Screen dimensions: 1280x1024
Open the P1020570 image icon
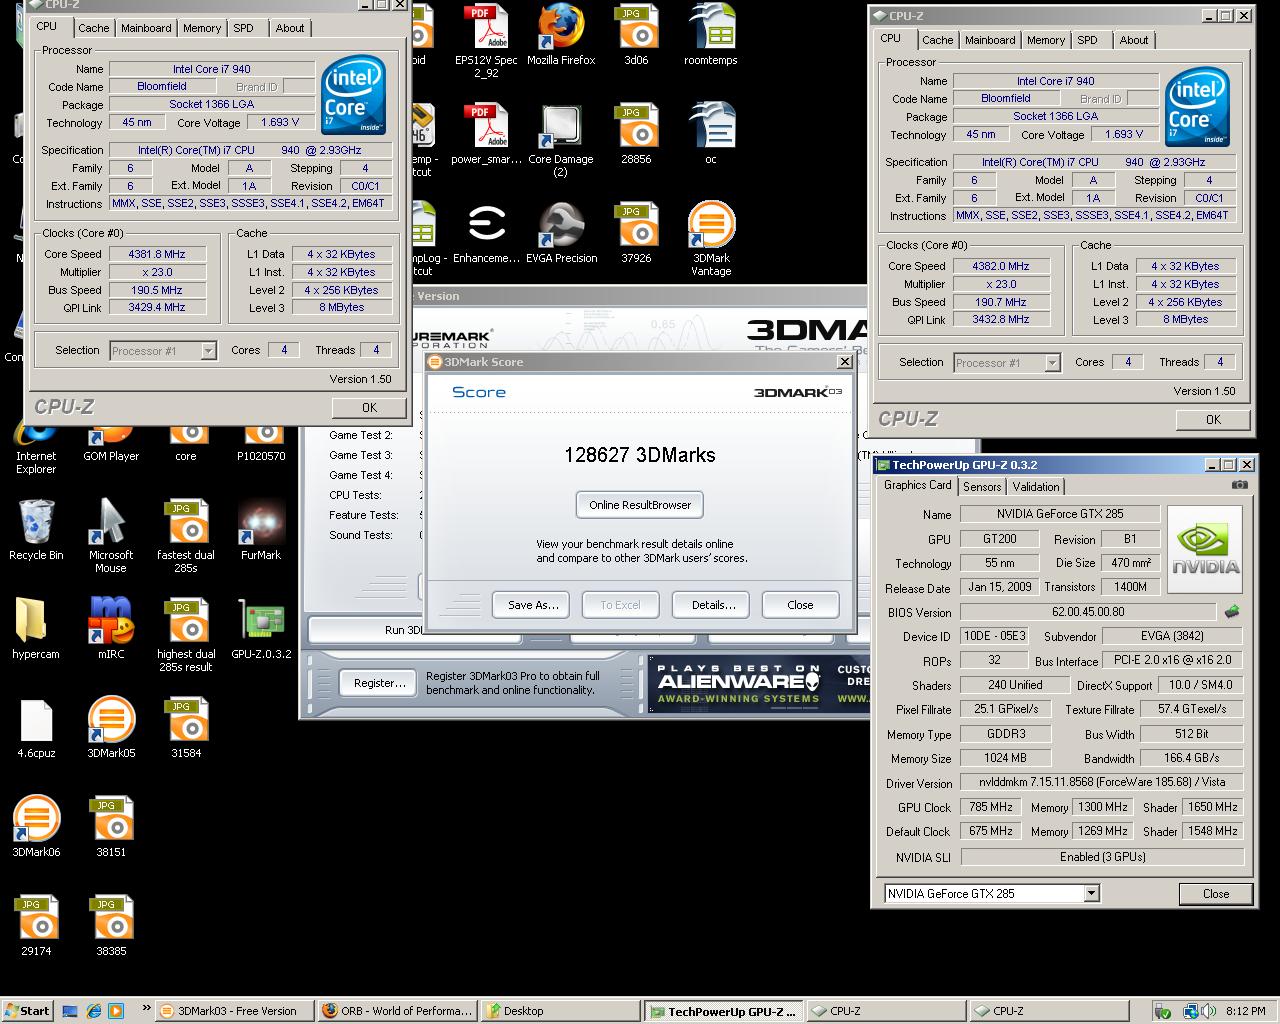tap(261, 444)
